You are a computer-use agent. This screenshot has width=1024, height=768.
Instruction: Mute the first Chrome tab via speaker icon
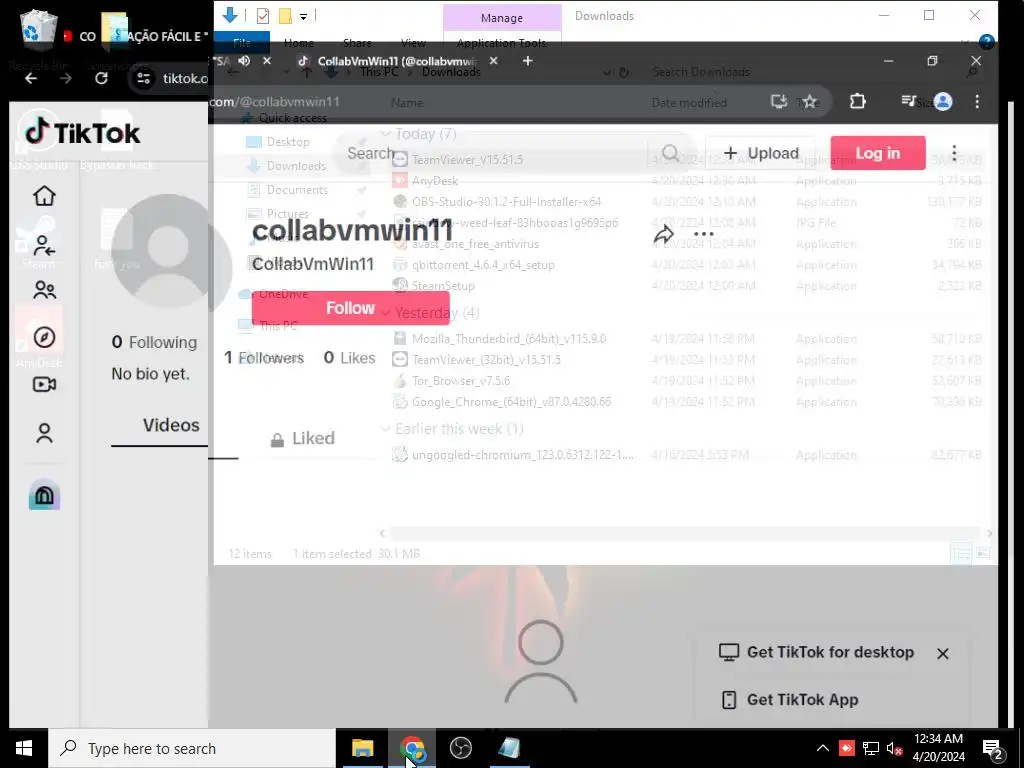[x=244, y=61]
